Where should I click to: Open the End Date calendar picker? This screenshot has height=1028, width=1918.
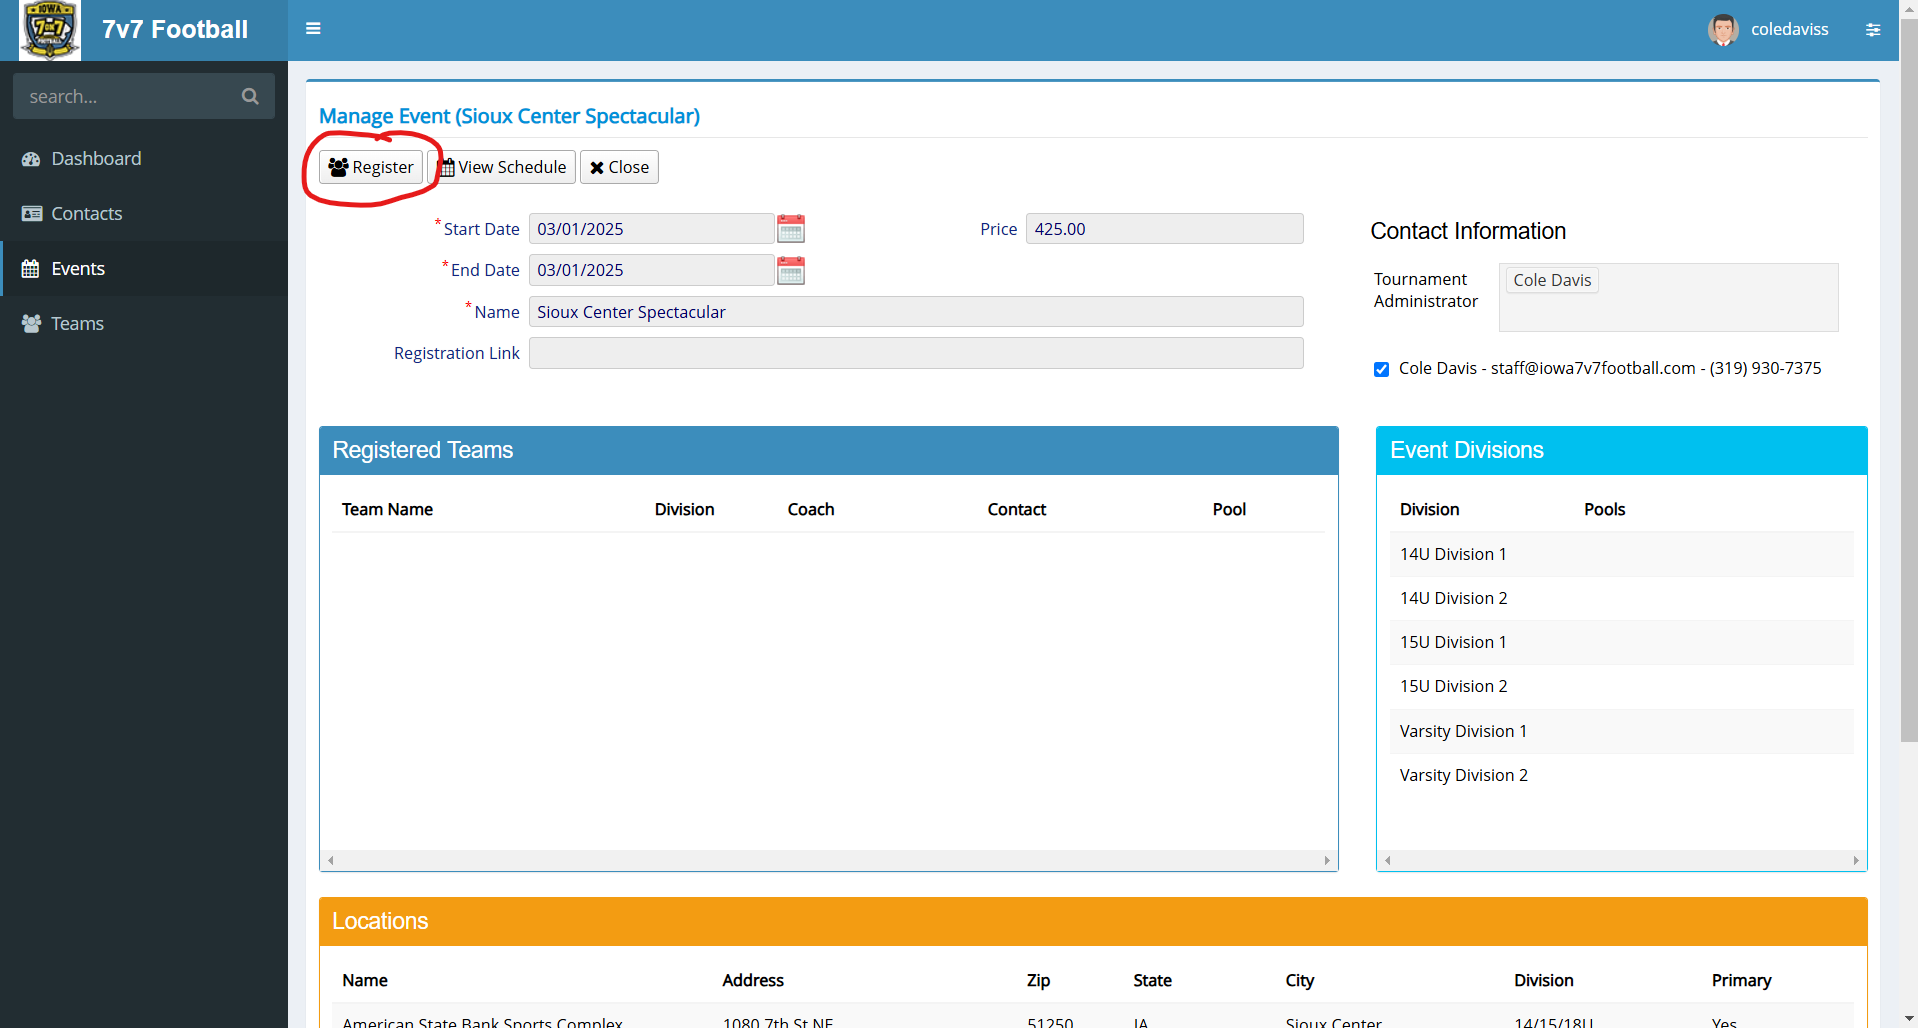pos(791,271)
